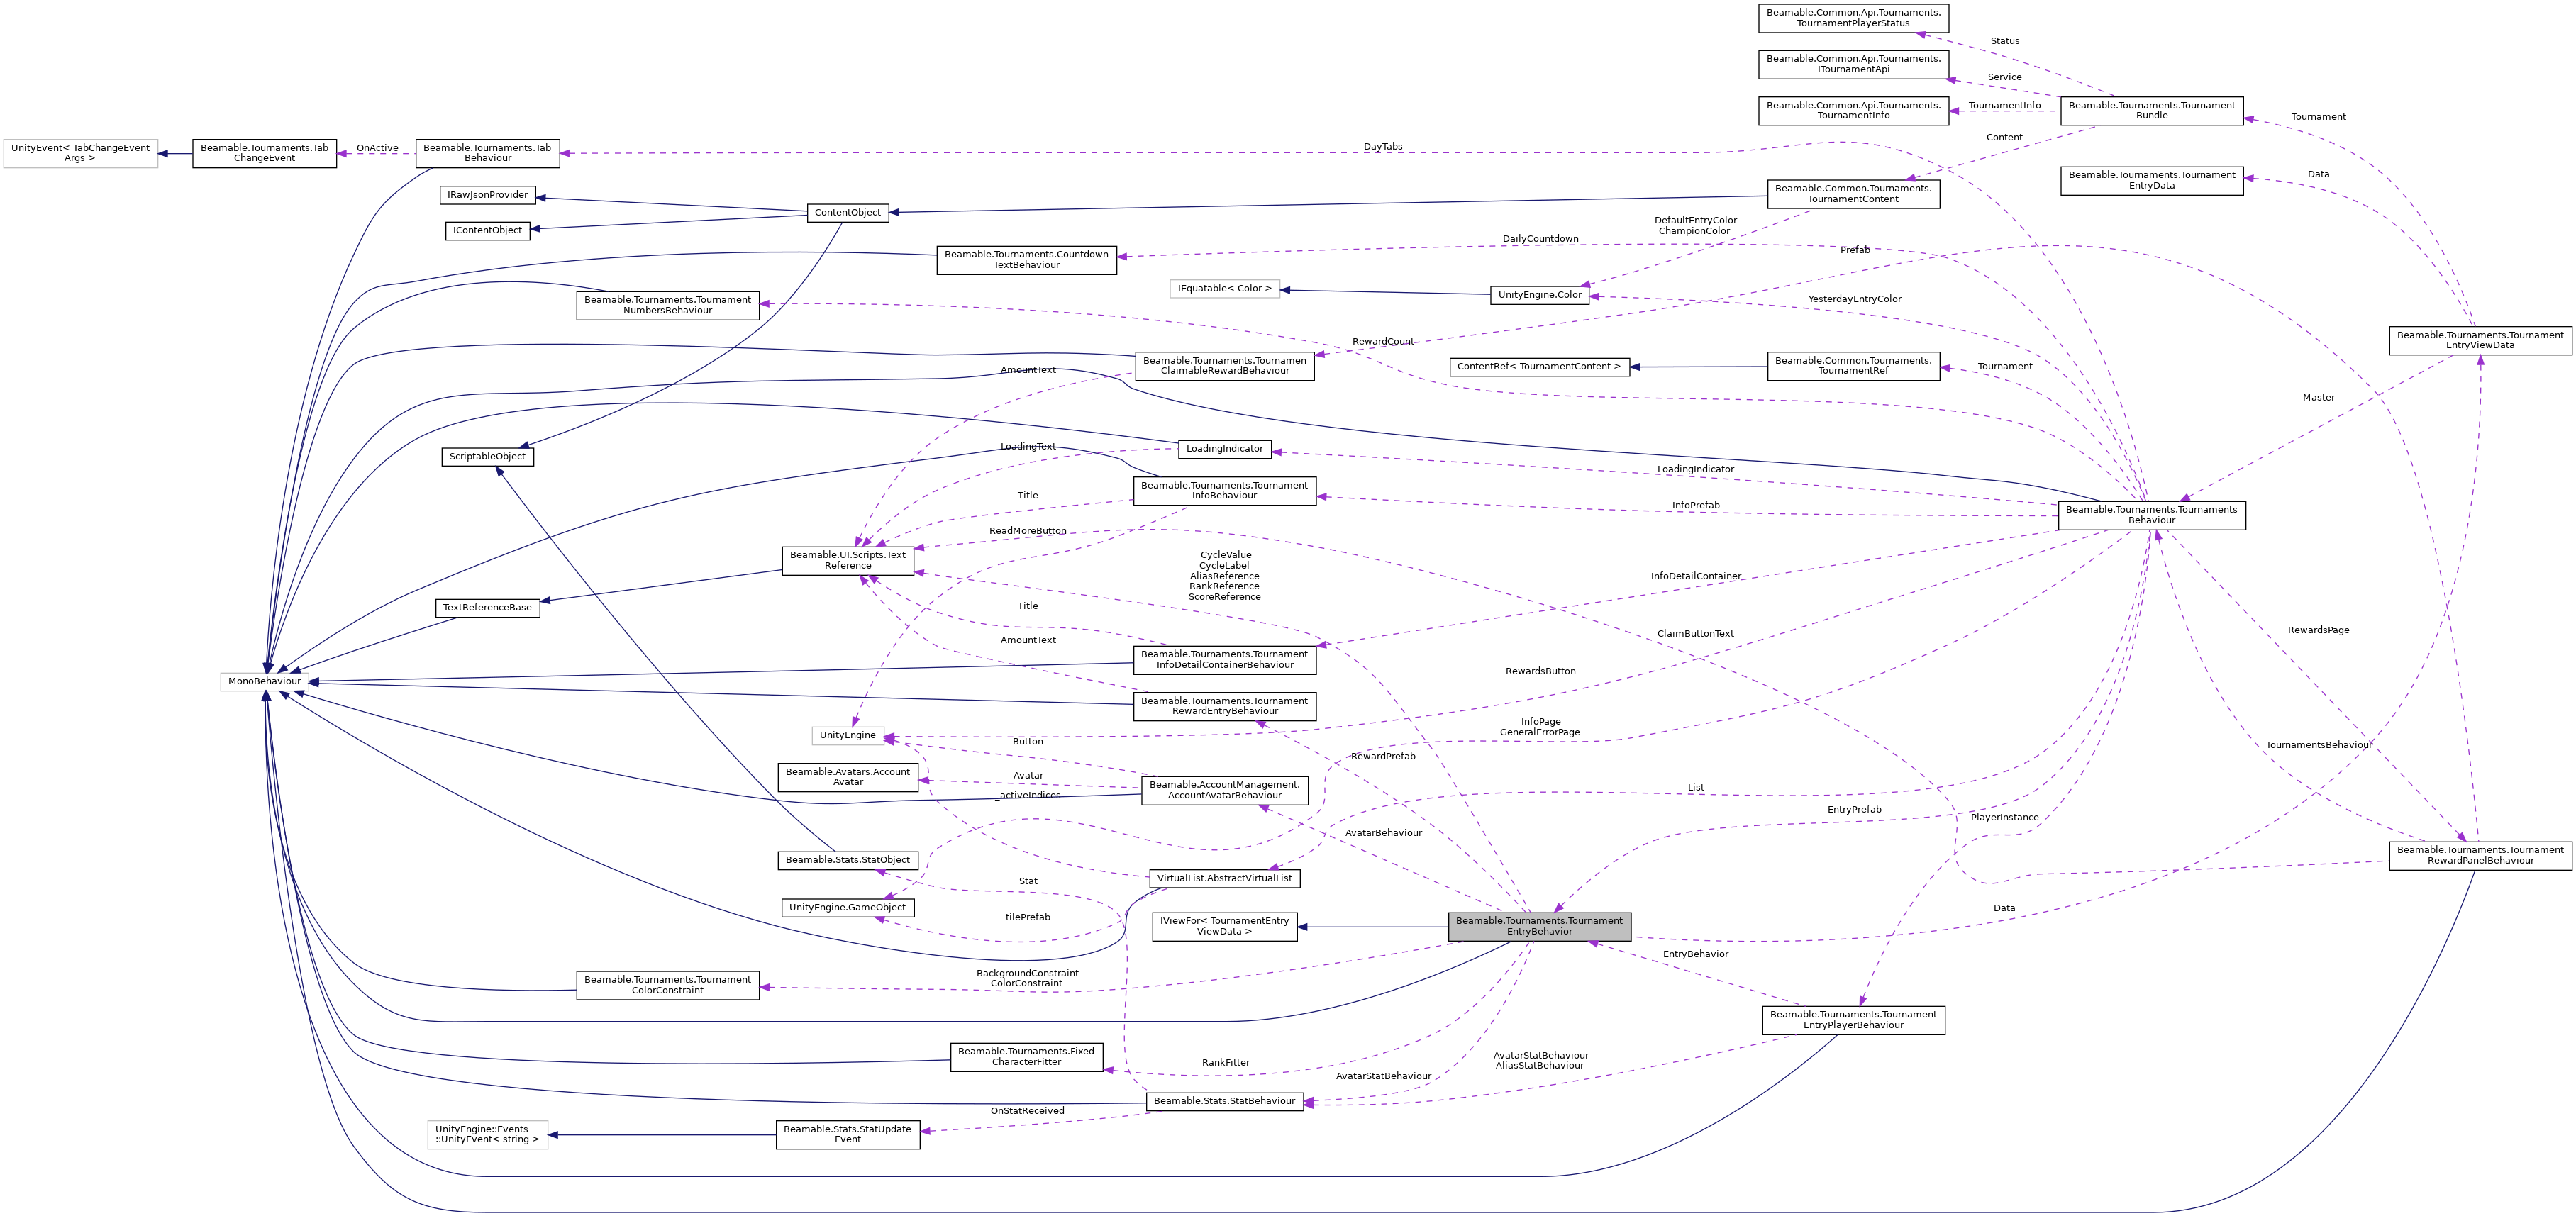
Task: Click the 'DailyCountdown' edge label
Action: click(x=1540, y=239)
